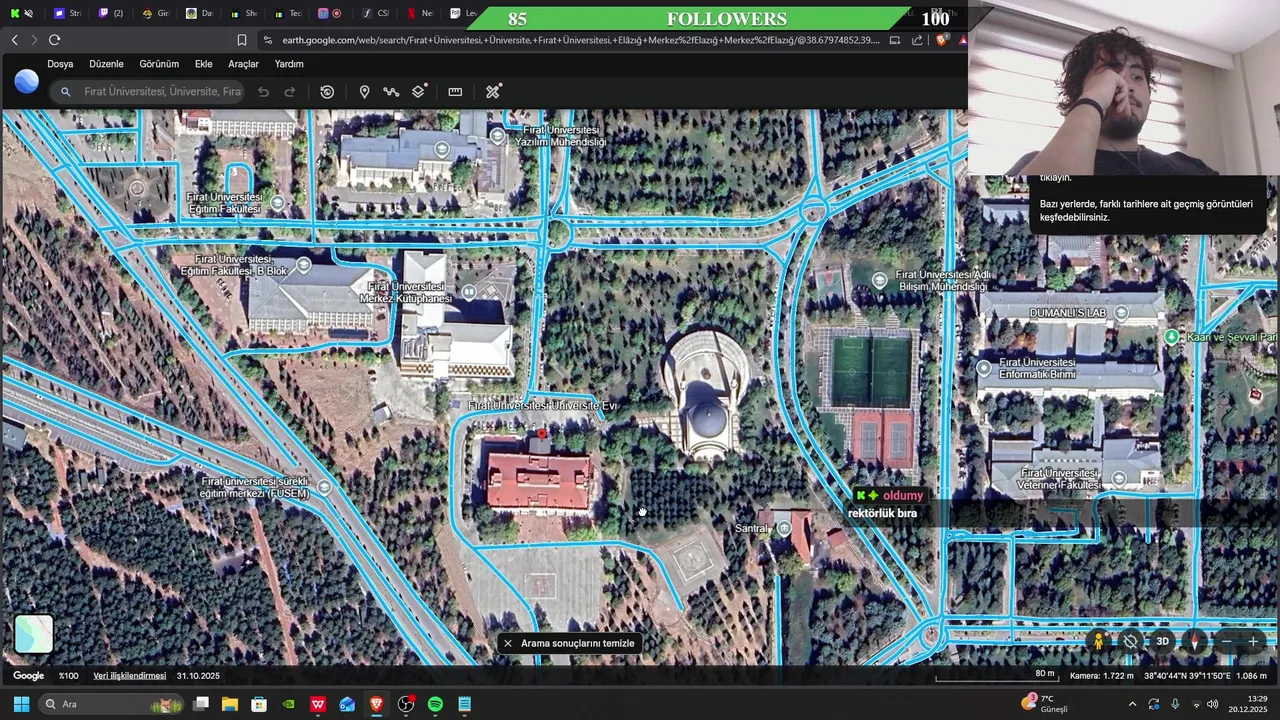1280x720 pixels.
Task: Select Fırat Üniversitesi Merkez Kütüphanesi marker
Action: click(x=468, y=292)
